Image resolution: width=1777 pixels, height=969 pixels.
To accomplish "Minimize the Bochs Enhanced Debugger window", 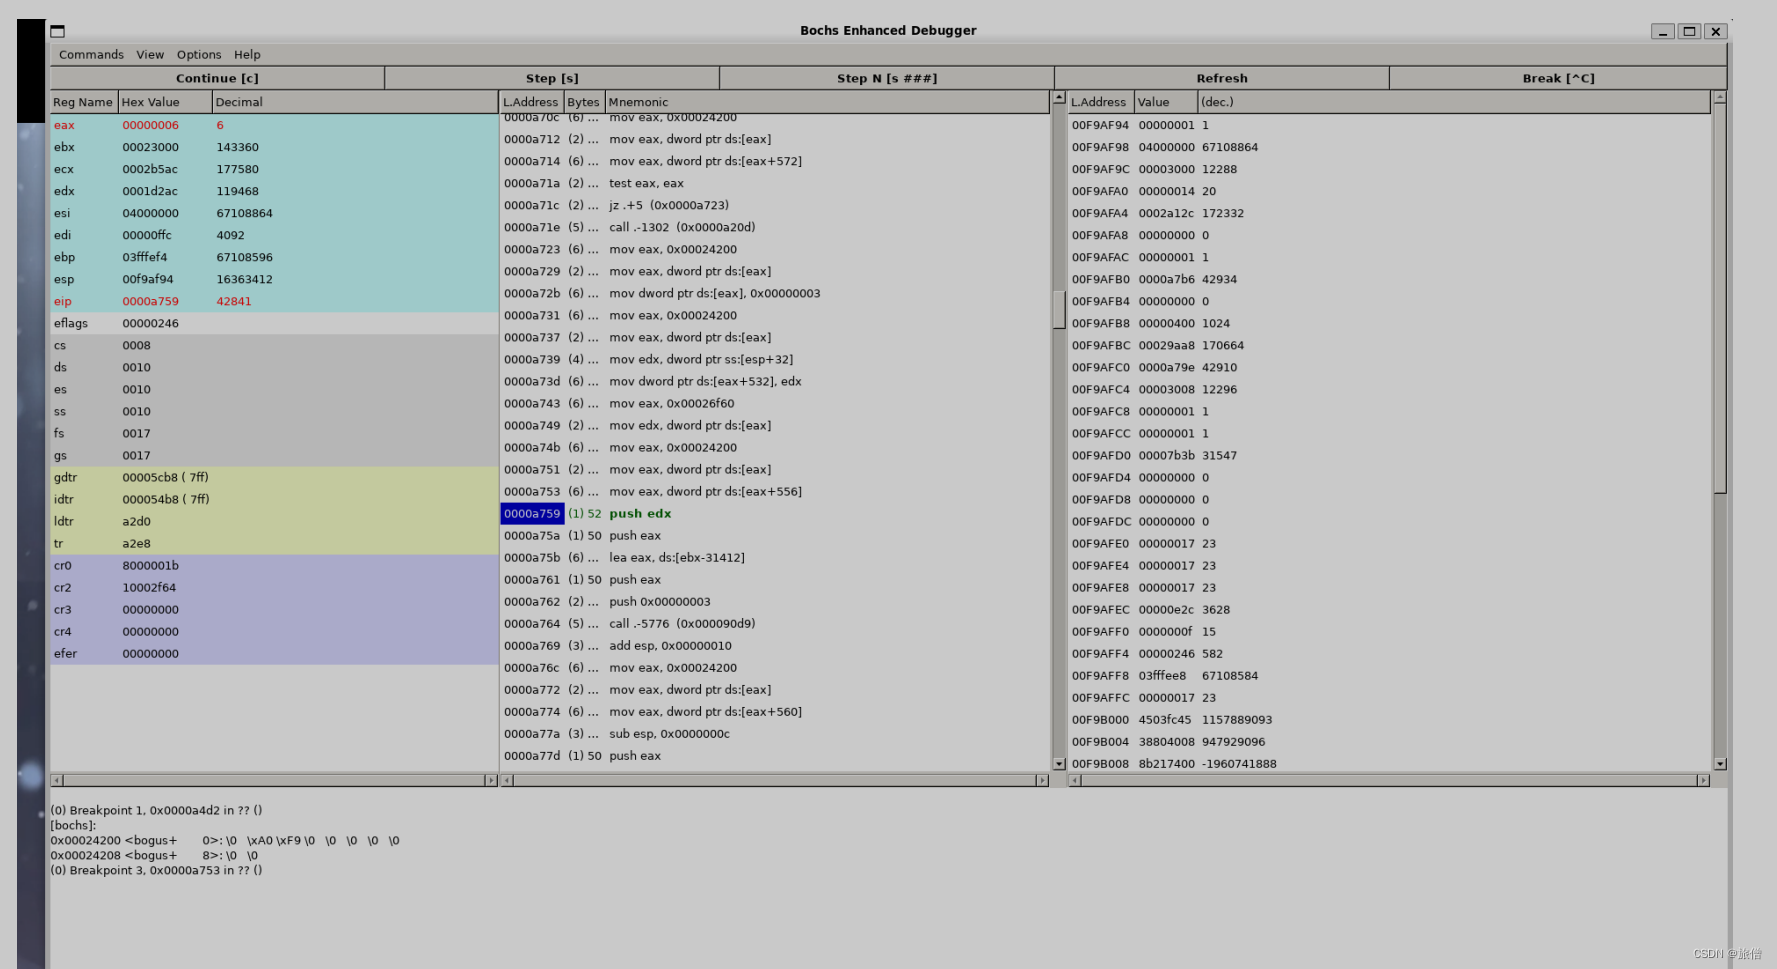I will tap(1663, 31).
